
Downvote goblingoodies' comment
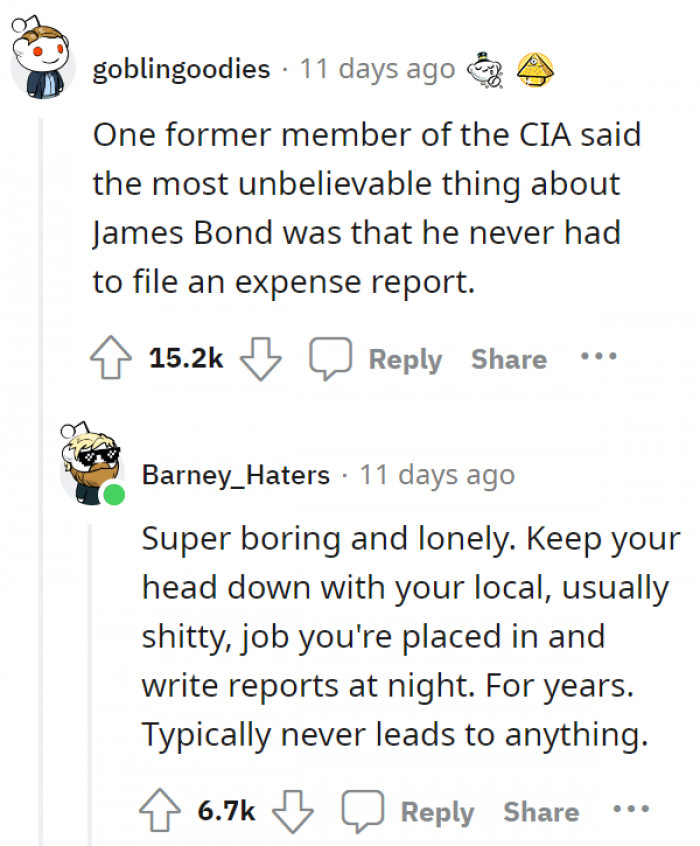coord(260,358)
